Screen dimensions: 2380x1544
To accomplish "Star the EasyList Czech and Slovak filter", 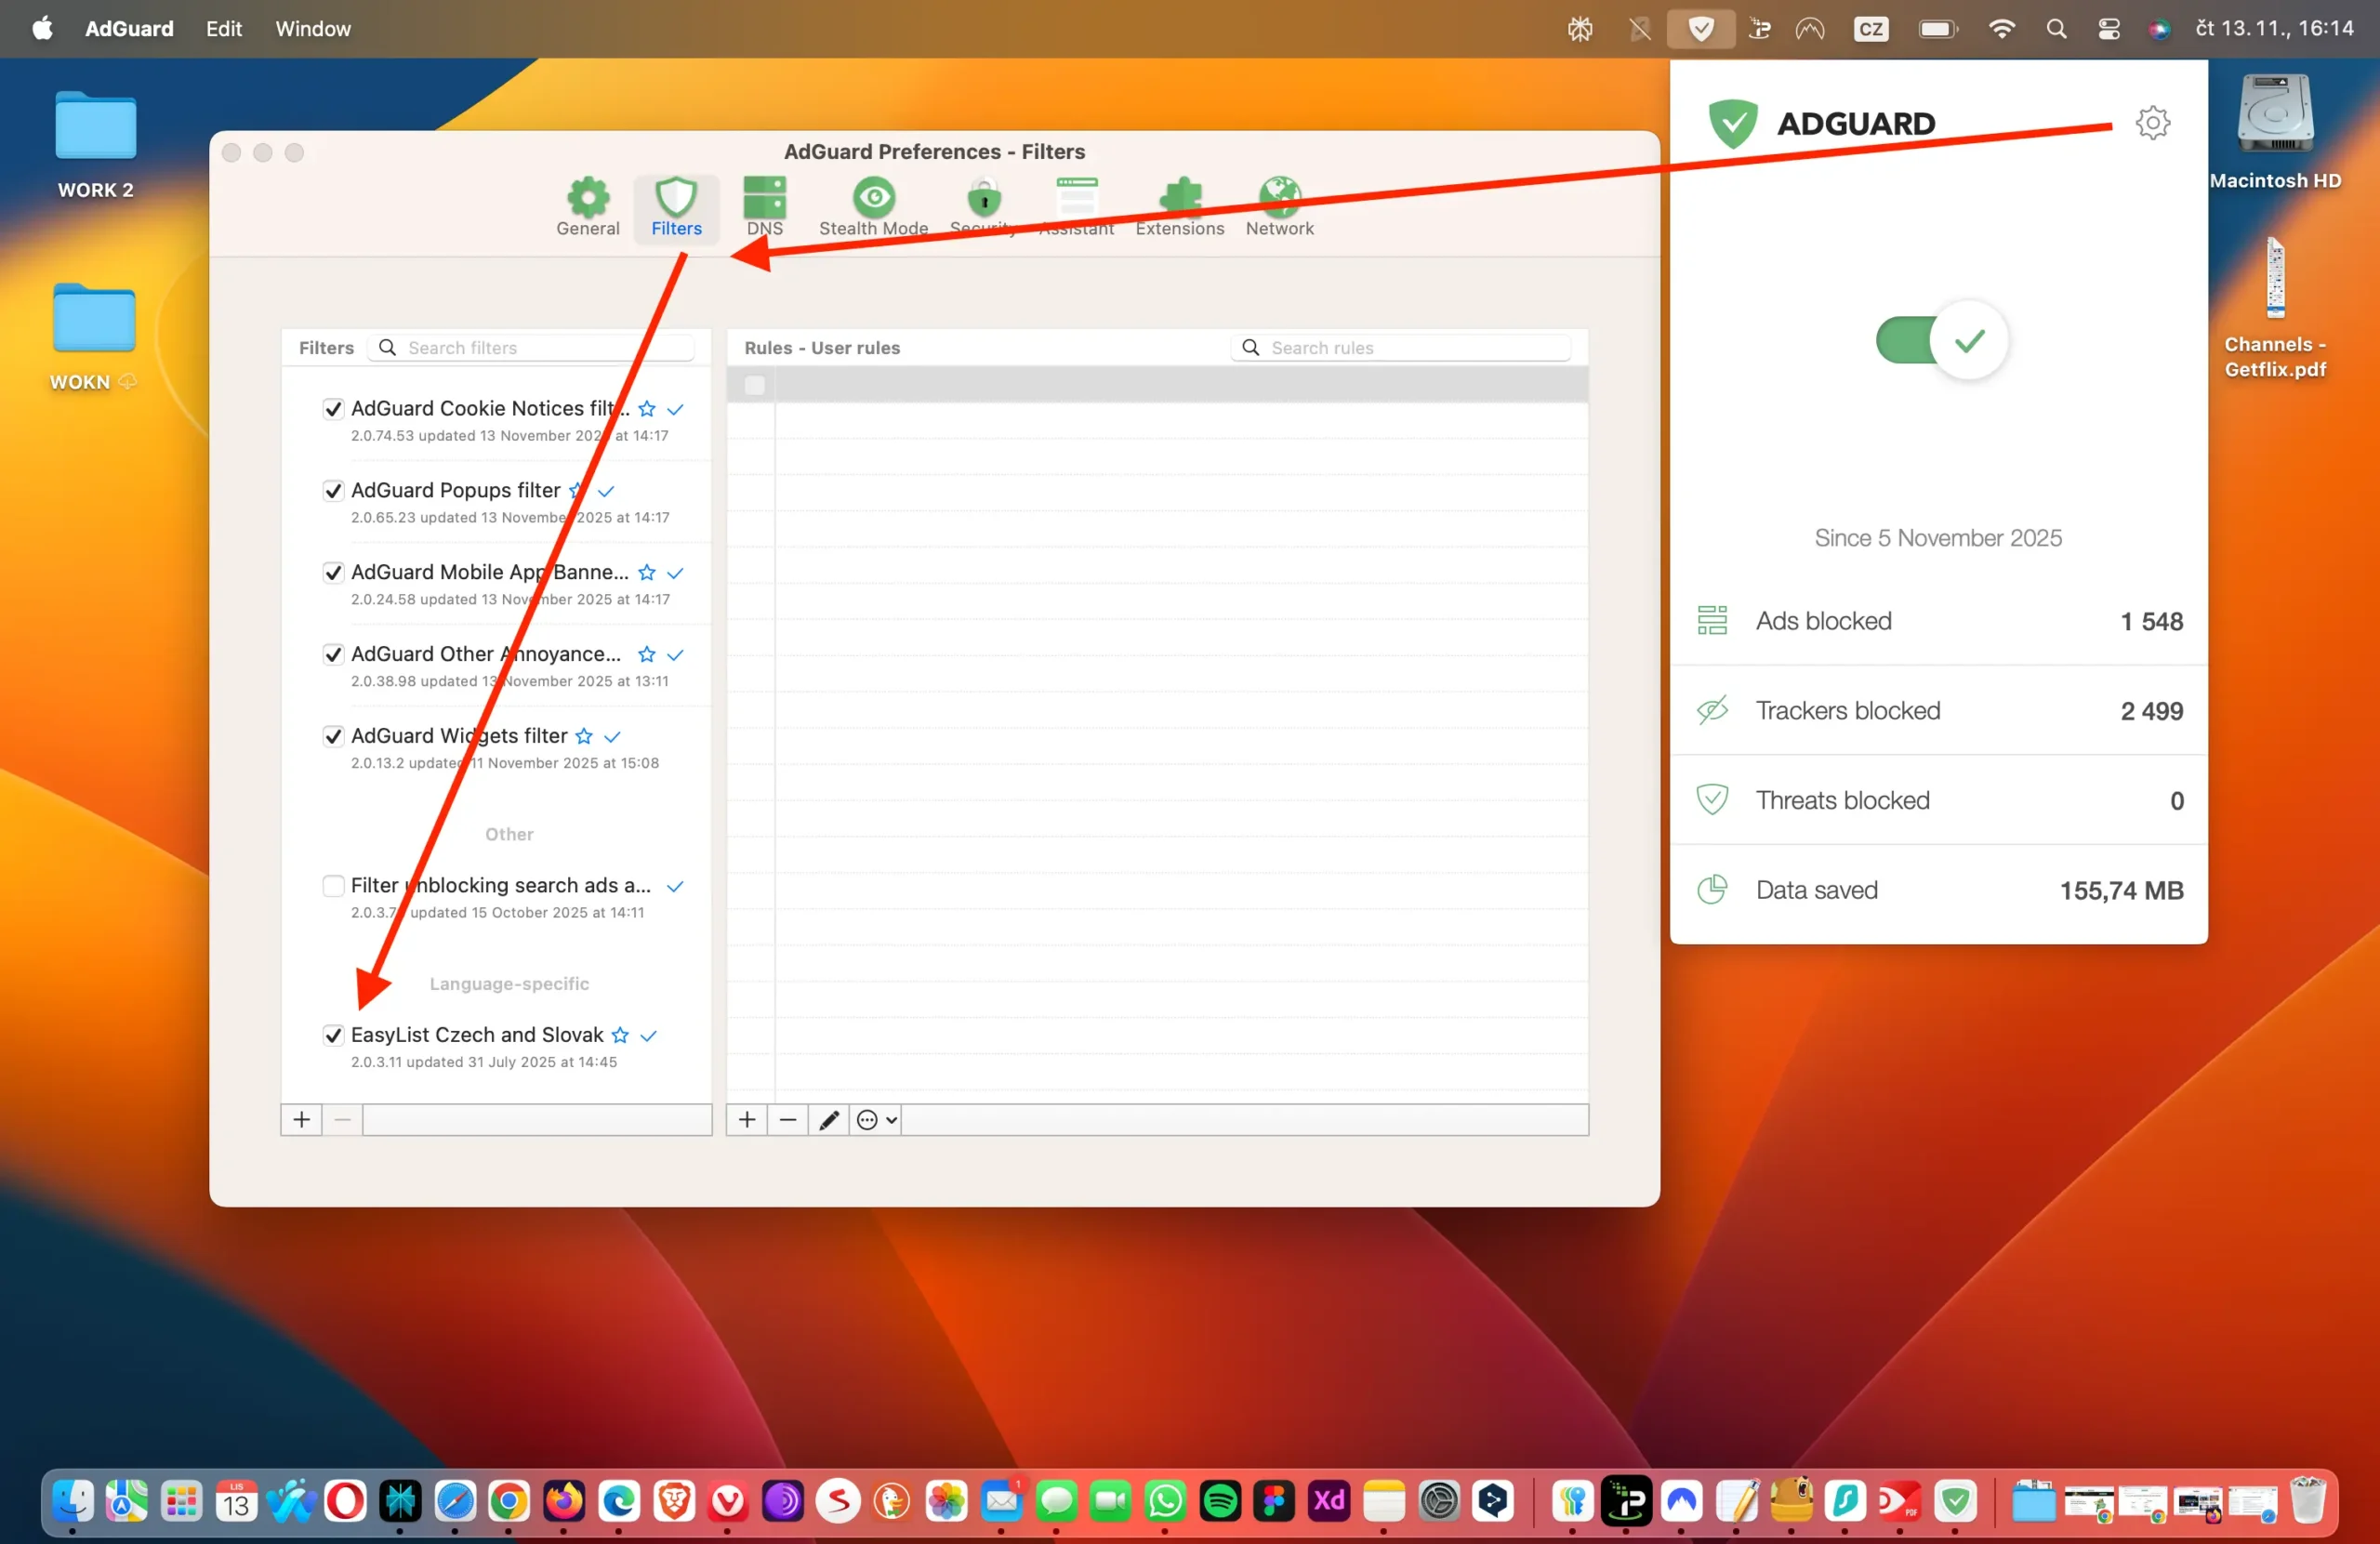I will [620, 1035].
